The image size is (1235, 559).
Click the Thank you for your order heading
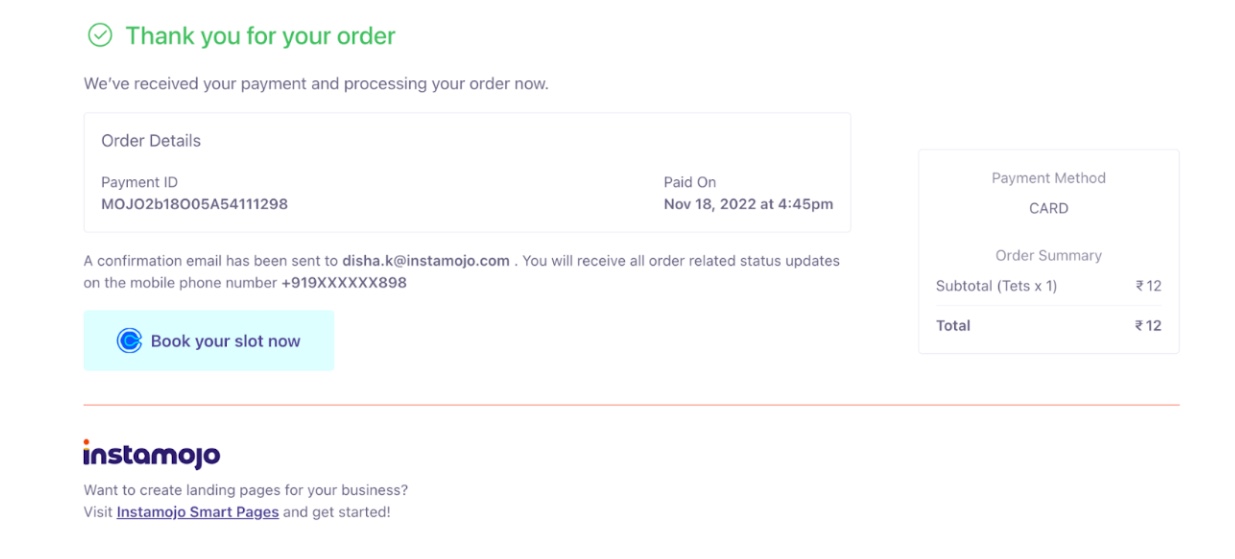click(x=260, y=36)
